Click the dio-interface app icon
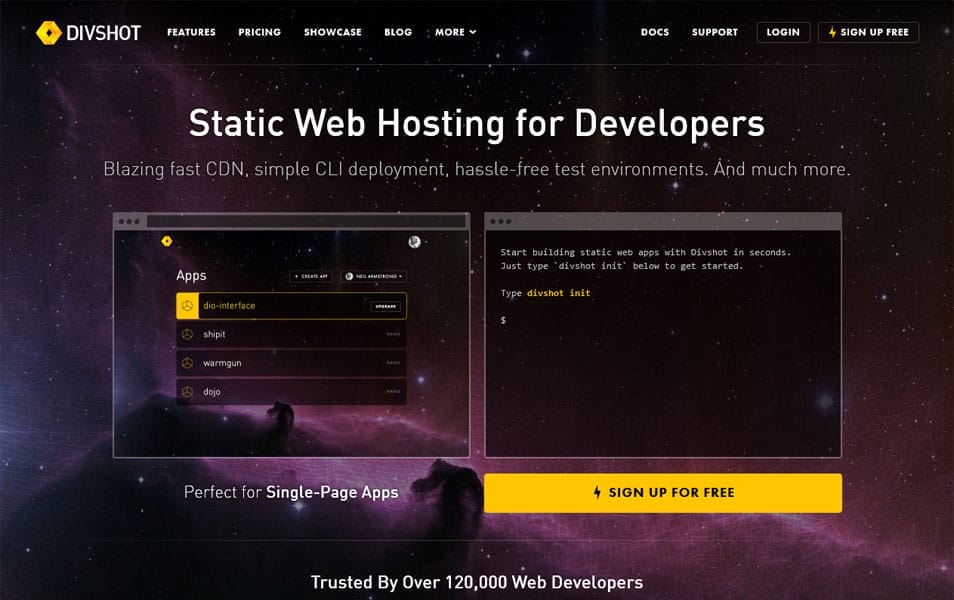This screenshot has height=600, width=954. (x=187, y=305)
